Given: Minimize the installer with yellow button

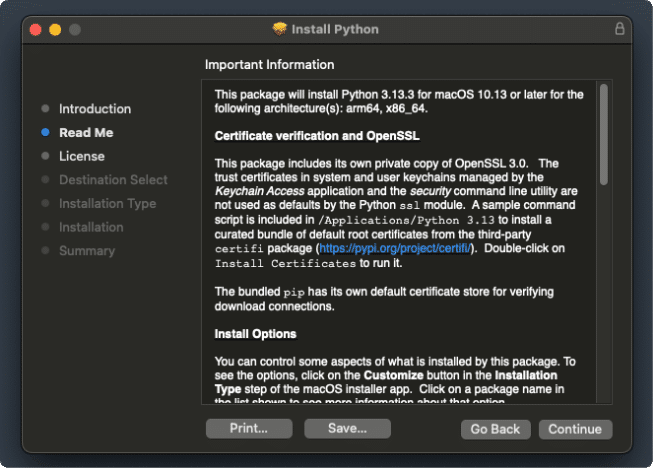Looking at the screenshot, I should click(55, 30).
